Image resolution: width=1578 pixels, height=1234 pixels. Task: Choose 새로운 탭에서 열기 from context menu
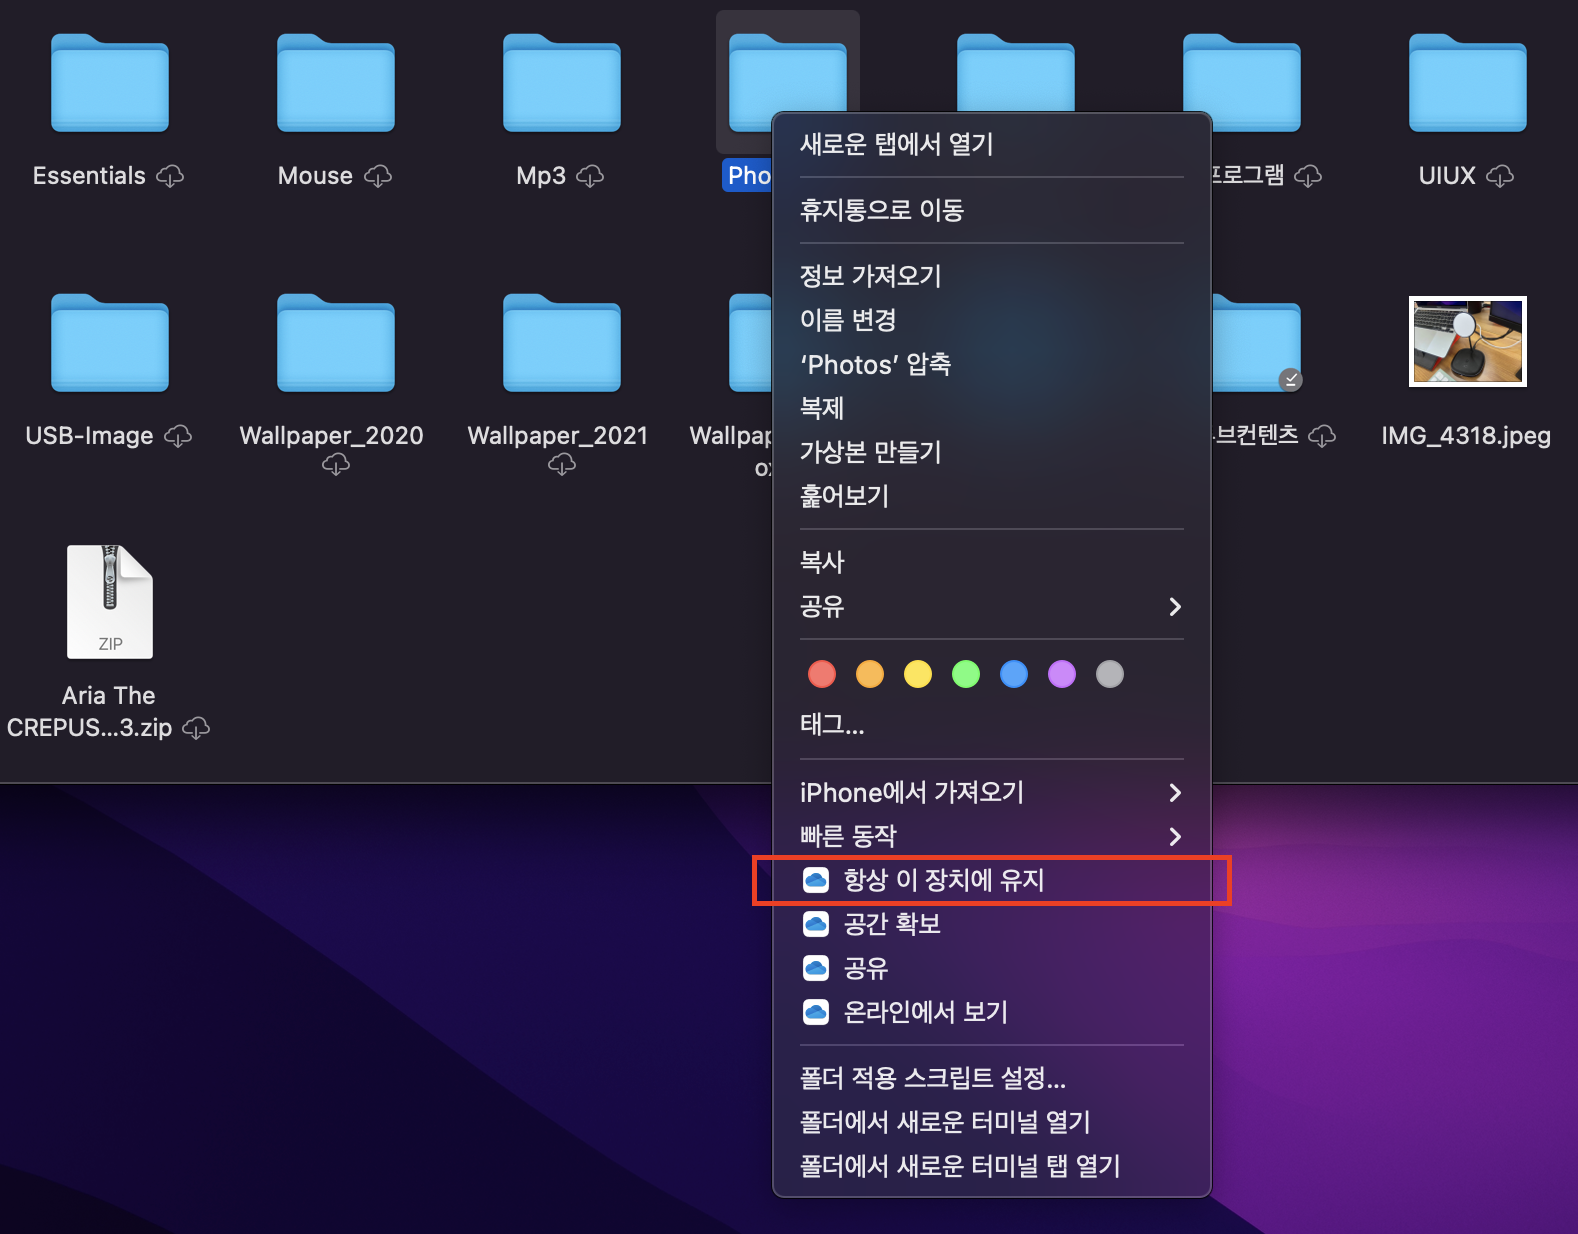(992, 144)
